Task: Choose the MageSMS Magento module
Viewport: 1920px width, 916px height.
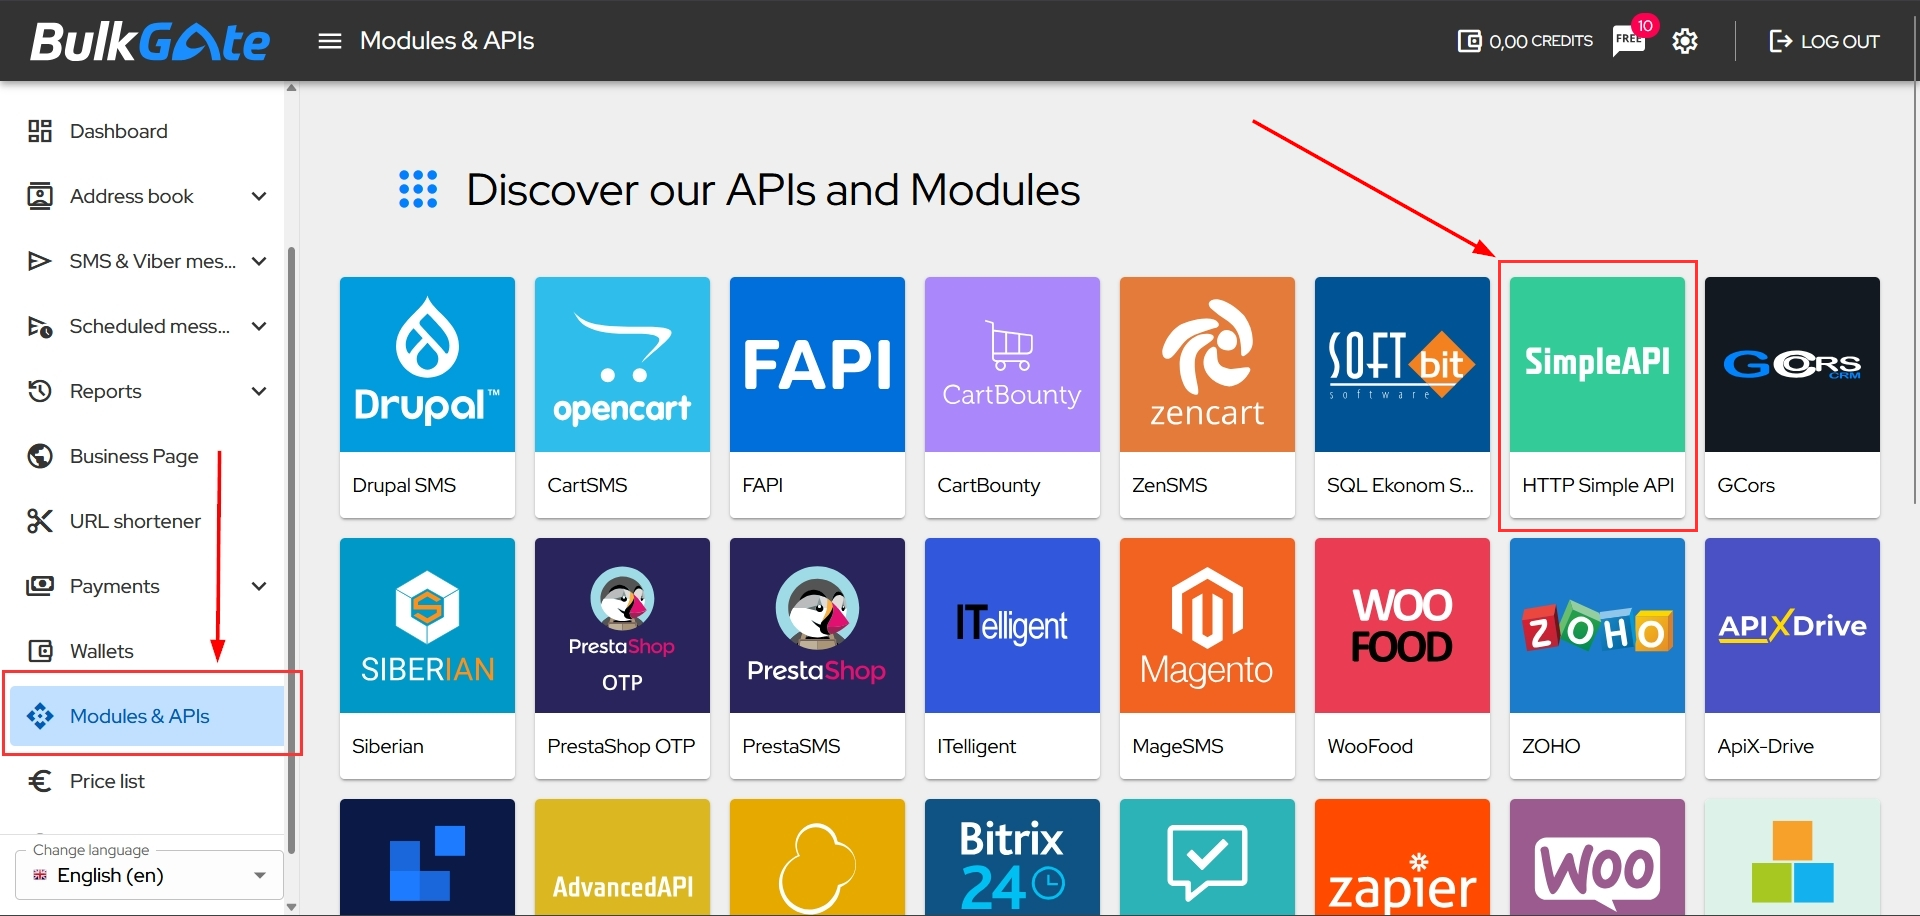Action: pos(1207,658)
